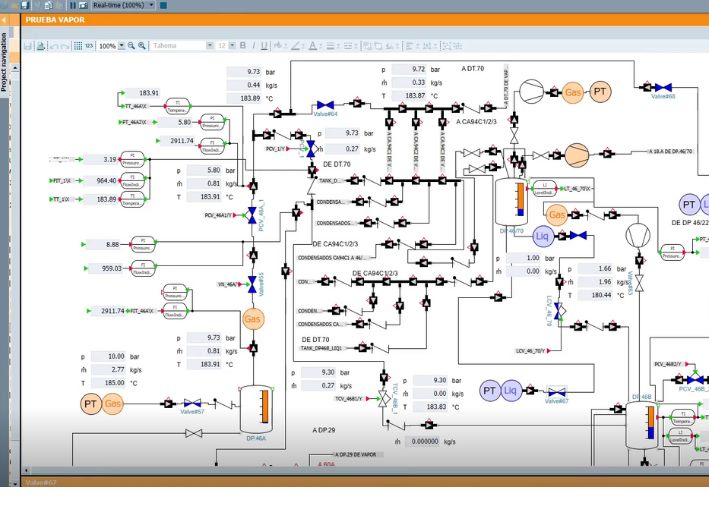Stop the simulation with the blue square
Viewport: 709px width, 507px height.
(x=164, y=5)
